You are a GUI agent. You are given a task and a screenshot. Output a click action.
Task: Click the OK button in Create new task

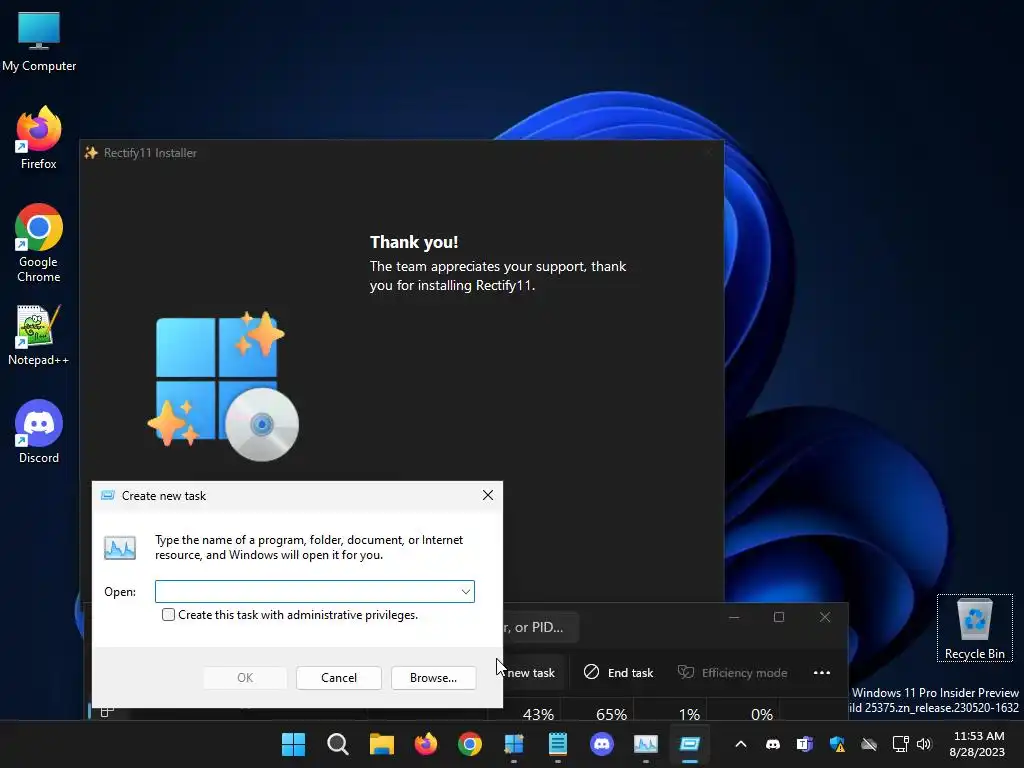[245, 678]
